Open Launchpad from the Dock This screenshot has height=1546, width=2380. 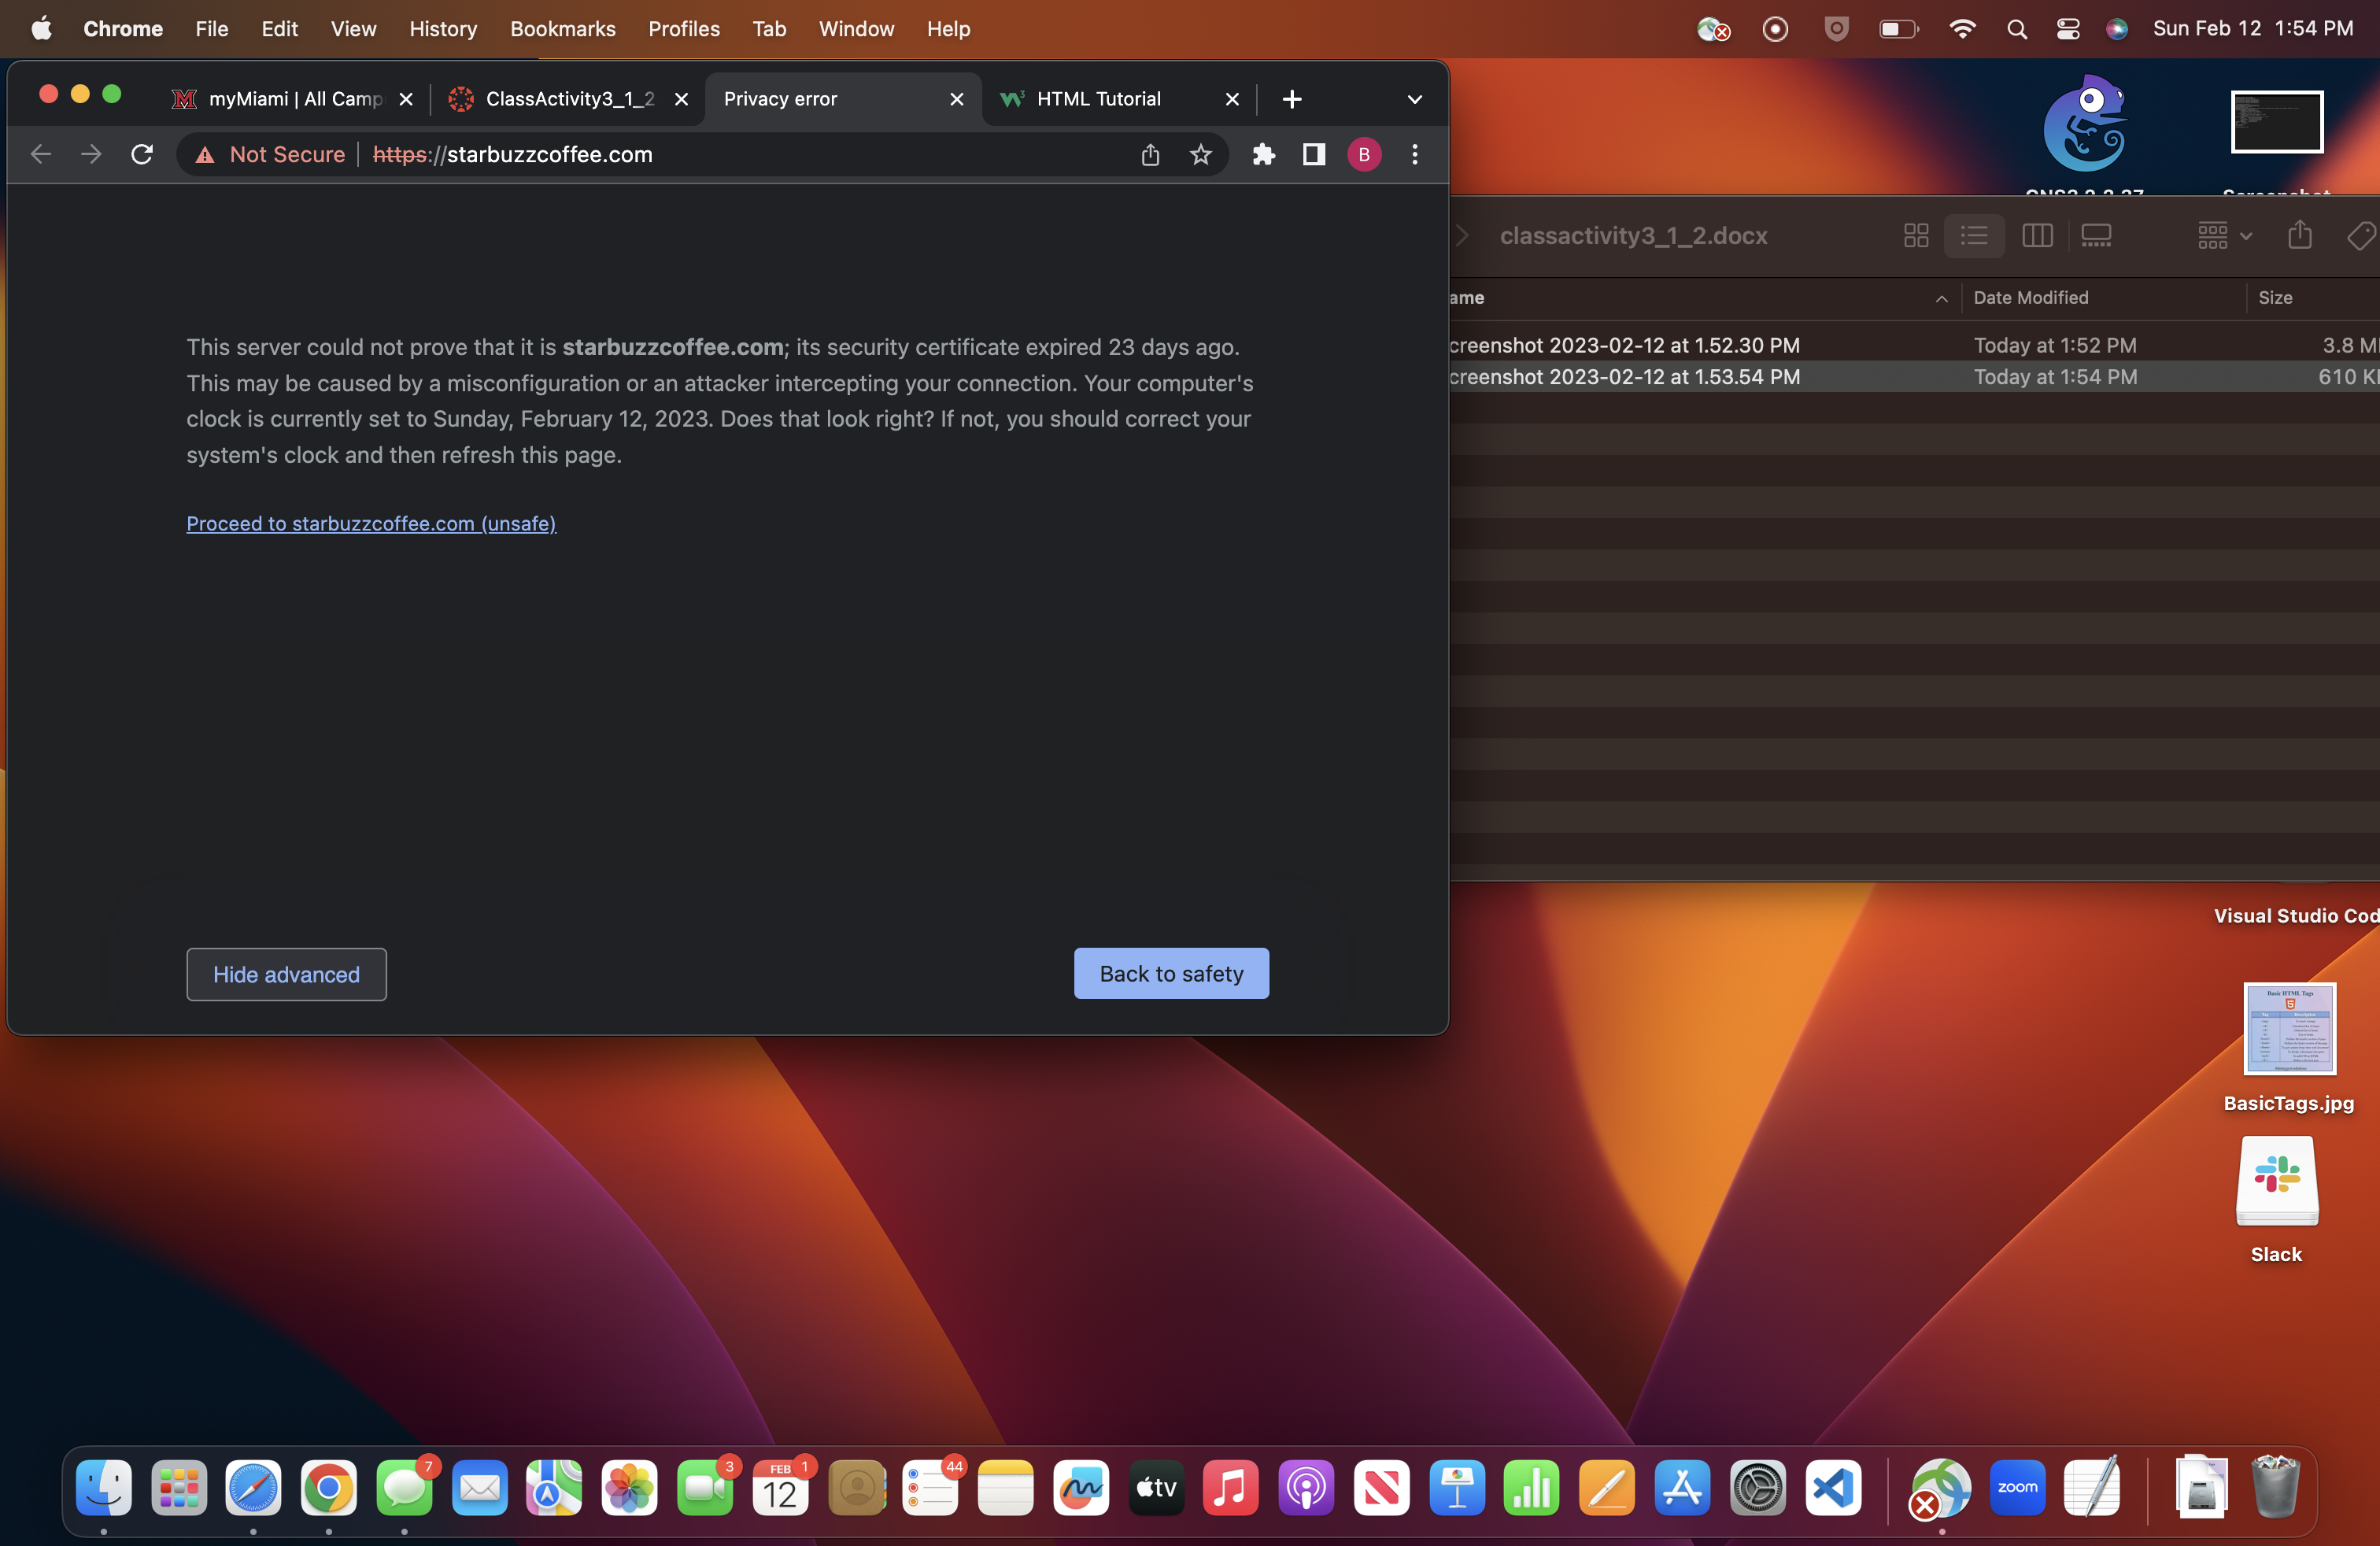tap(179, 1488)
